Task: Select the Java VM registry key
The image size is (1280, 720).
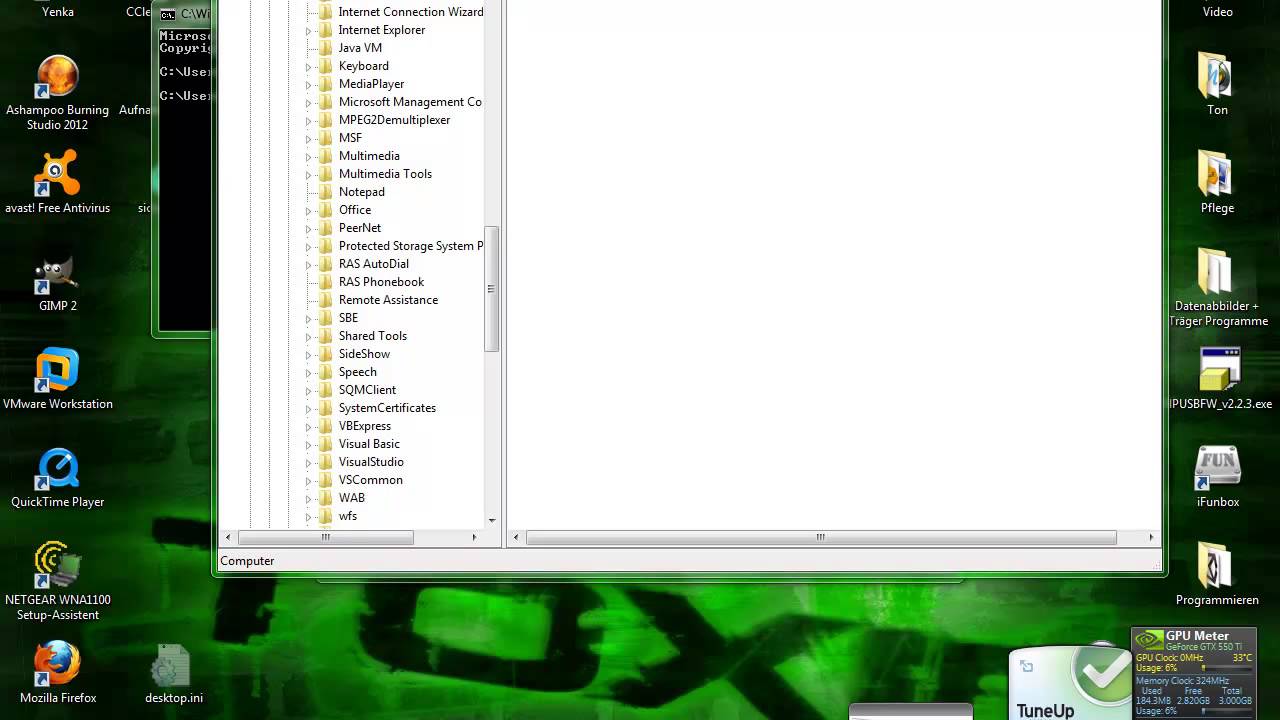Action: tap(360, 48)
